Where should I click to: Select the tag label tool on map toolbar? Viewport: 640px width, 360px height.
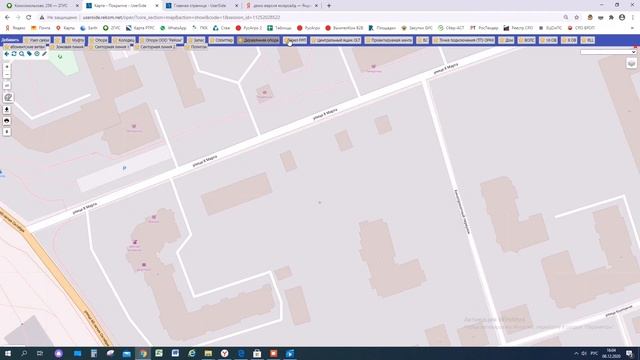click(29, 54)
